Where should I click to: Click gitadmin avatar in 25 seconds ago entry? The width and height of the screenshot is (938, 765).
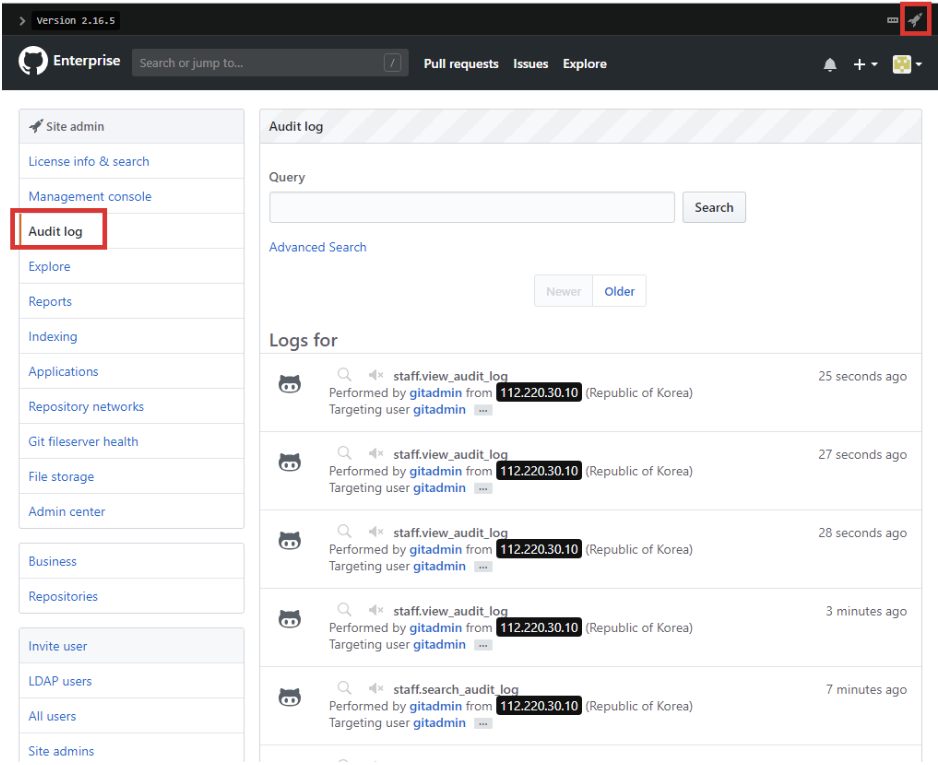(x=290, y=384)
